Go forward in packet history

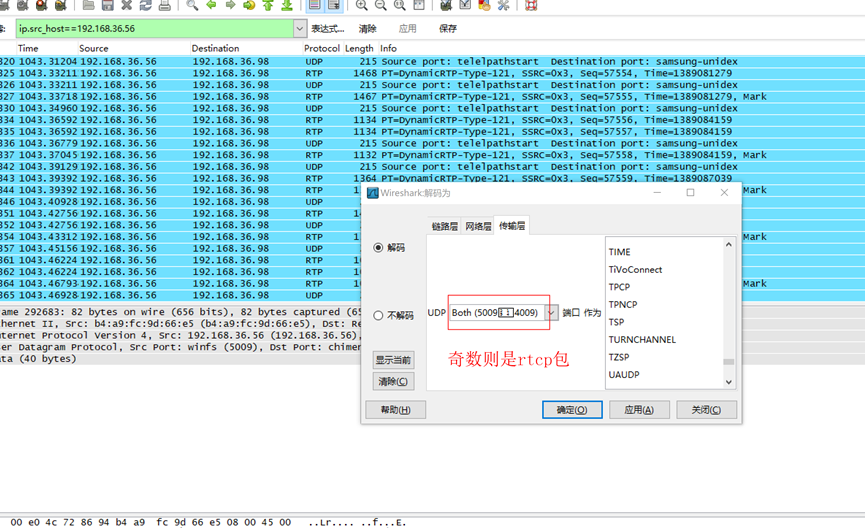230,5
